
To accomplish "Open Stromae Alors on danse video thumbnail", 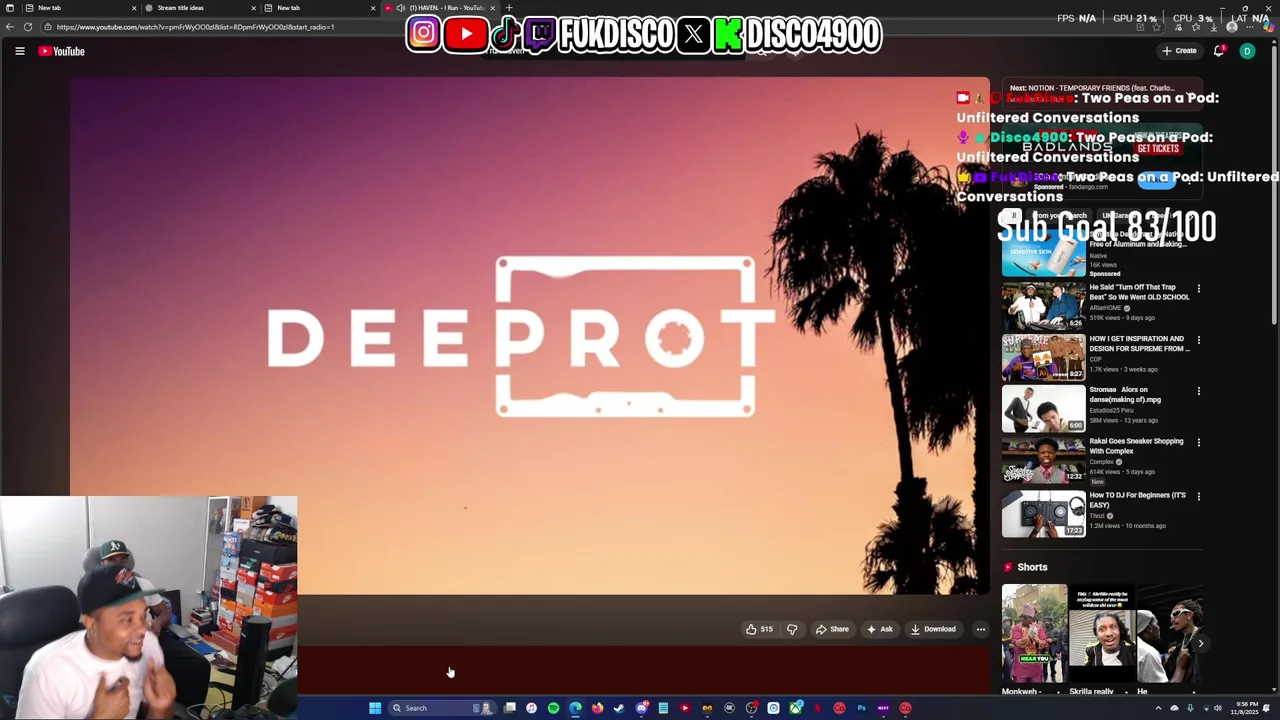I will (x=1043, y=408).
